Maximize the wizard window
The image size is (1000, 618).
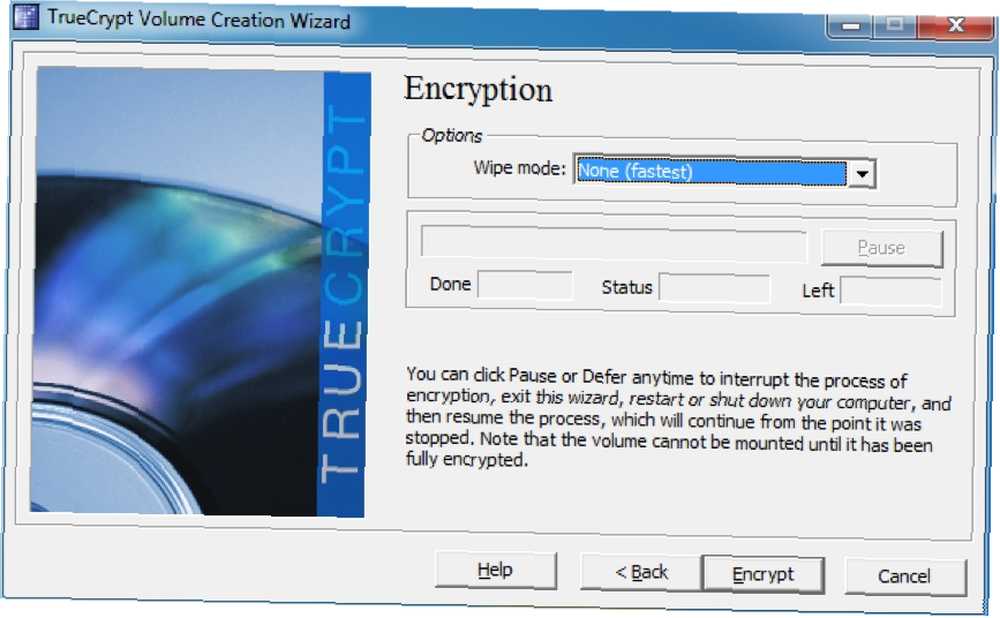click(895, 25)
